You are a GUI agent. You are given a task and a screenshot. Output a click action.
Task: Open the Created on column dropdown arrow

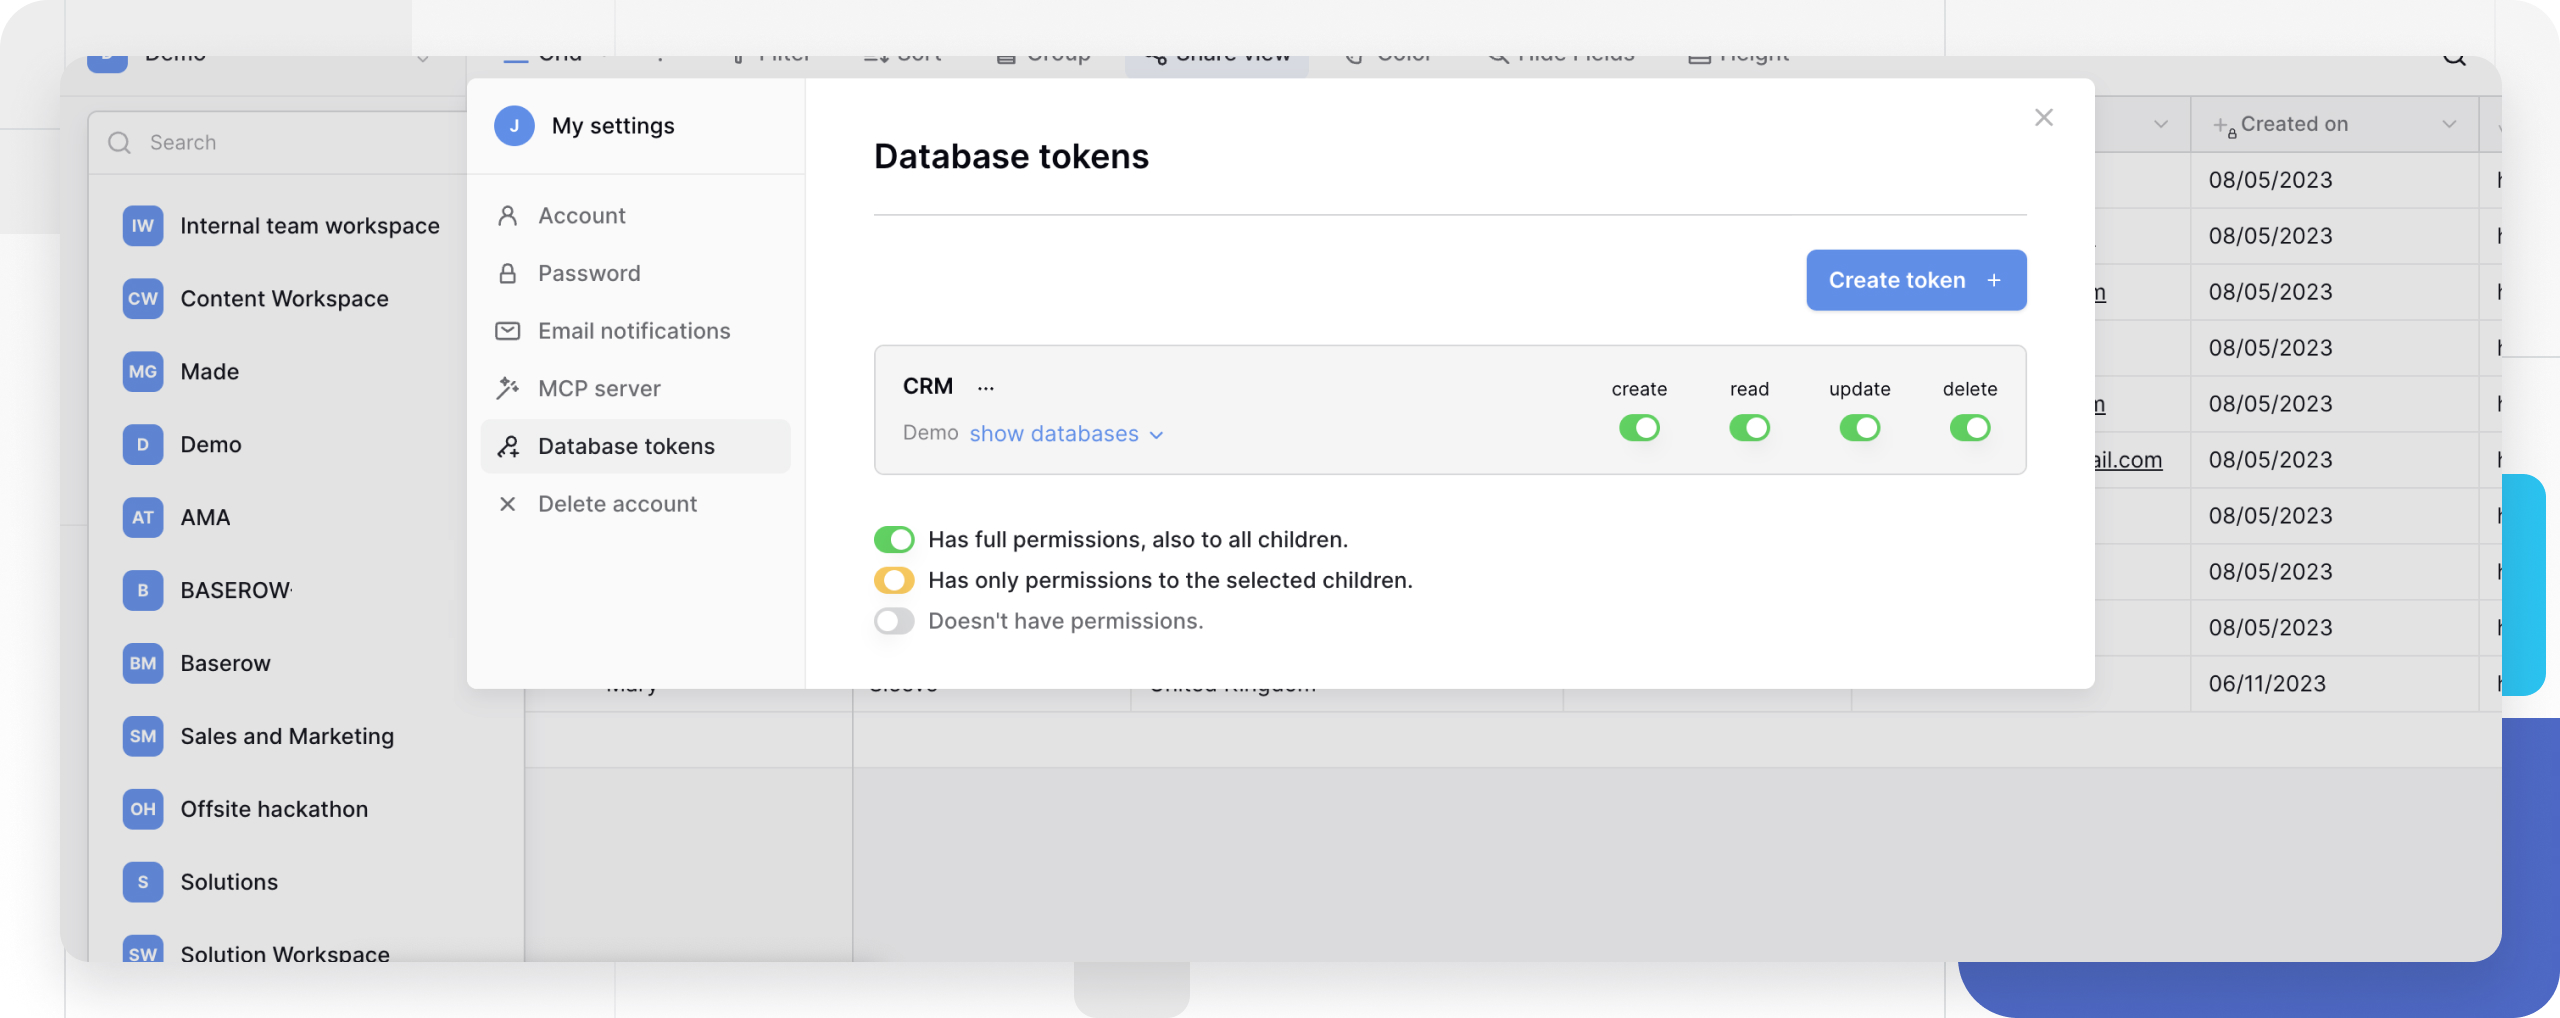click(x=2449, y=125)
